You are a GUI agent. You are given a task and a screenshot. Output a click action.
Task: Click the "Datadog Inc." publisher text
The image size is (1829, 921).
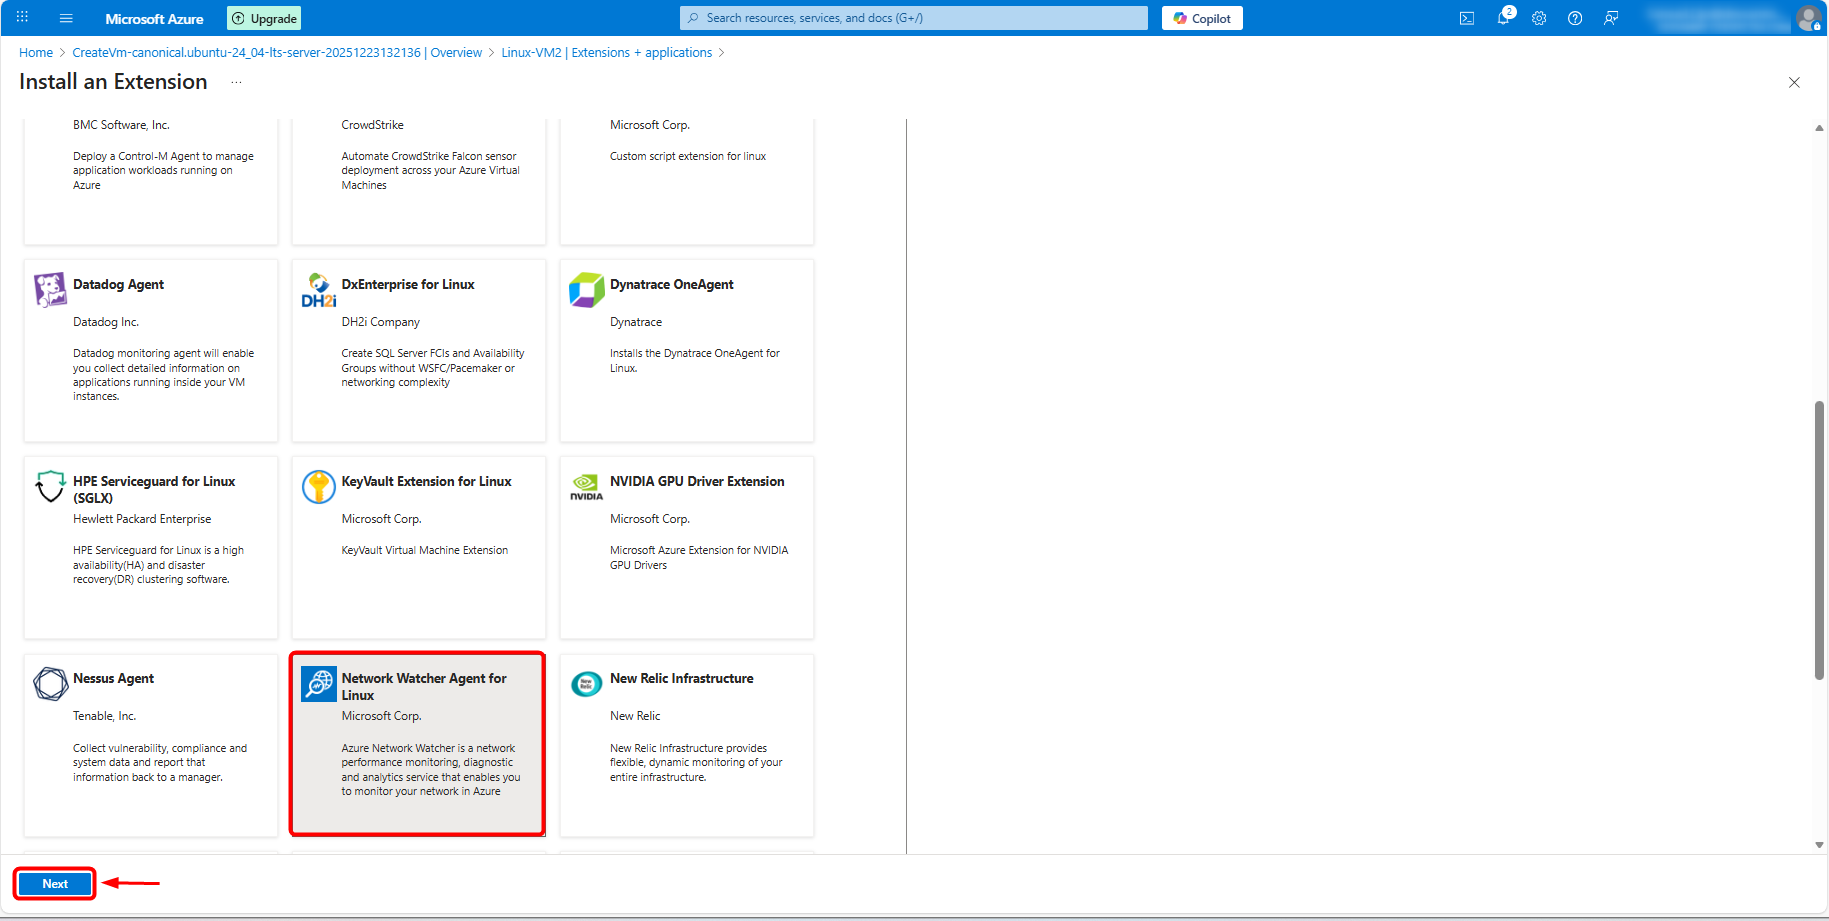click(106, 322)
